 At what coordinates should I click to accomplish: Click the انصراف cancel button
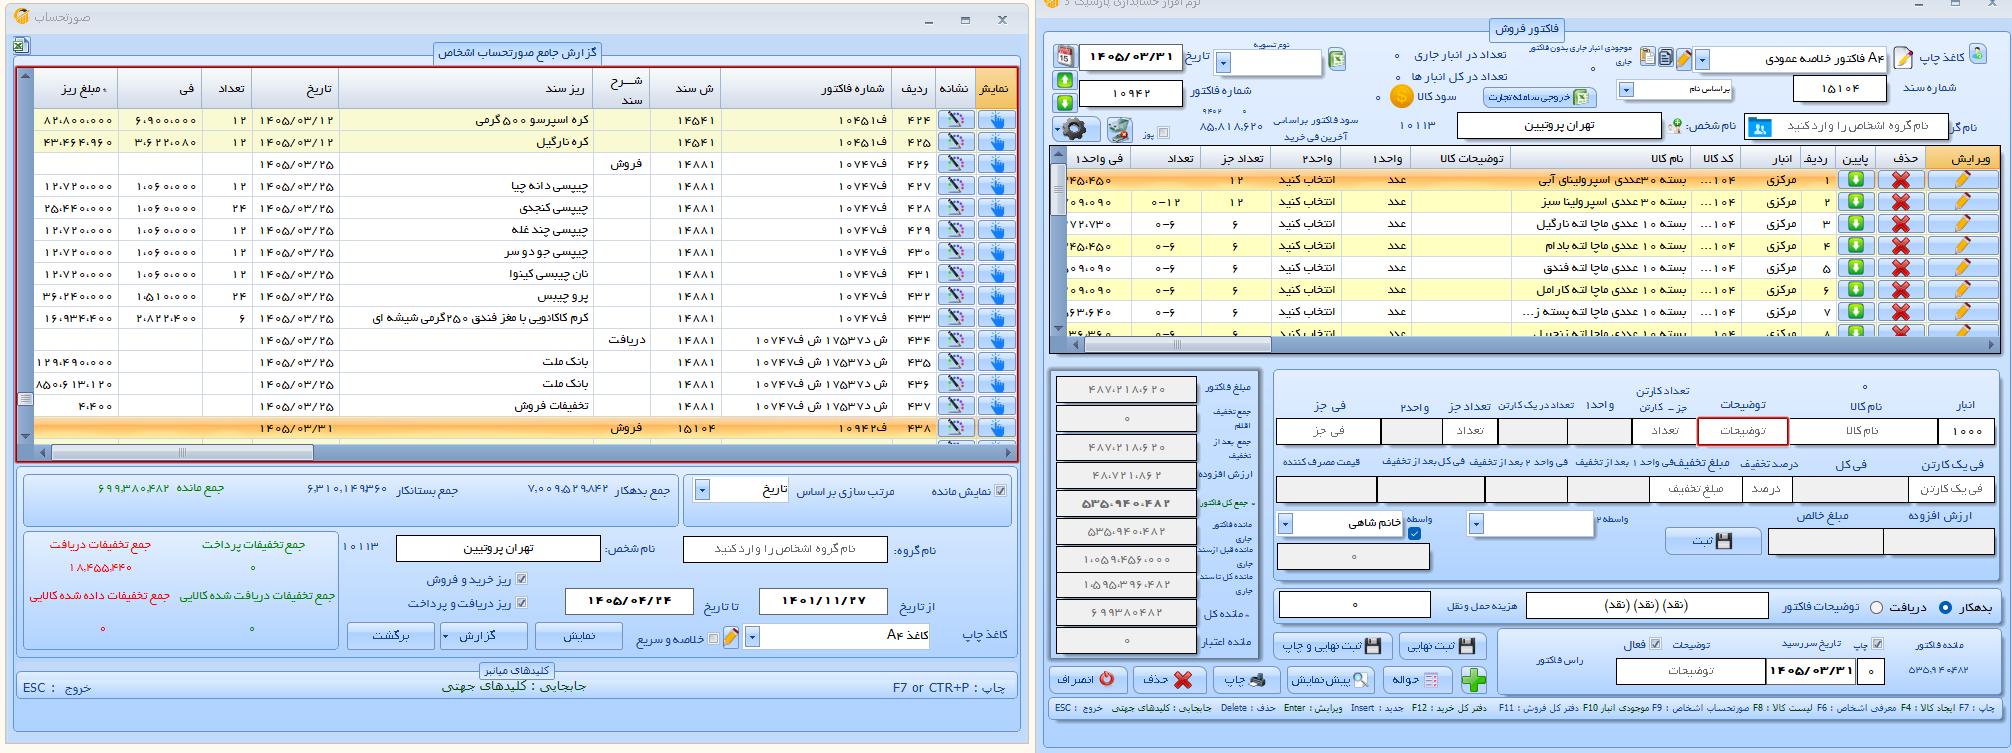(1088, 680)
